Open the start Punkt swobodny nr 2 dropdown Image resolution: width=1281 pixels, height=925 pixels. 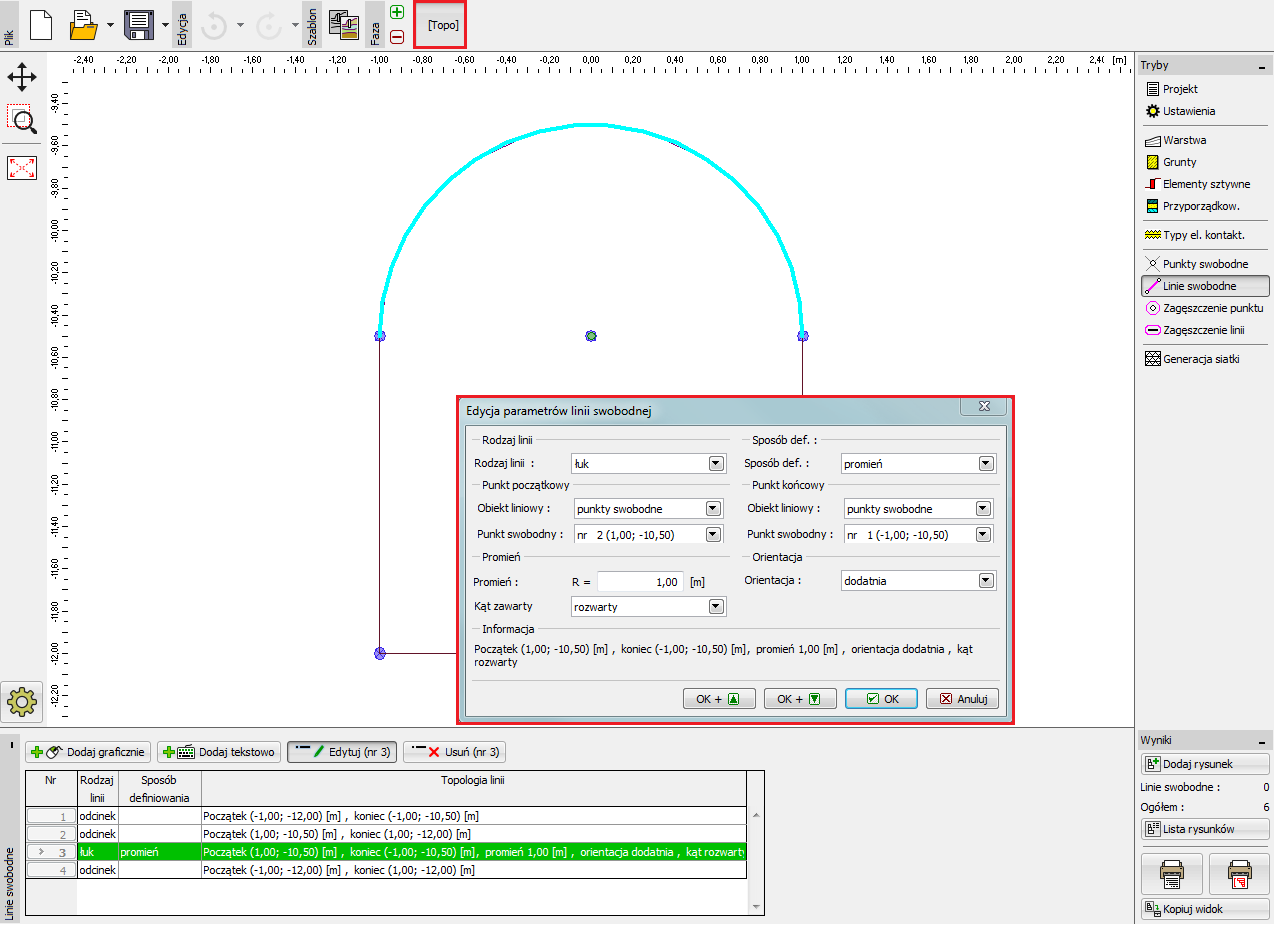point(648,534)
